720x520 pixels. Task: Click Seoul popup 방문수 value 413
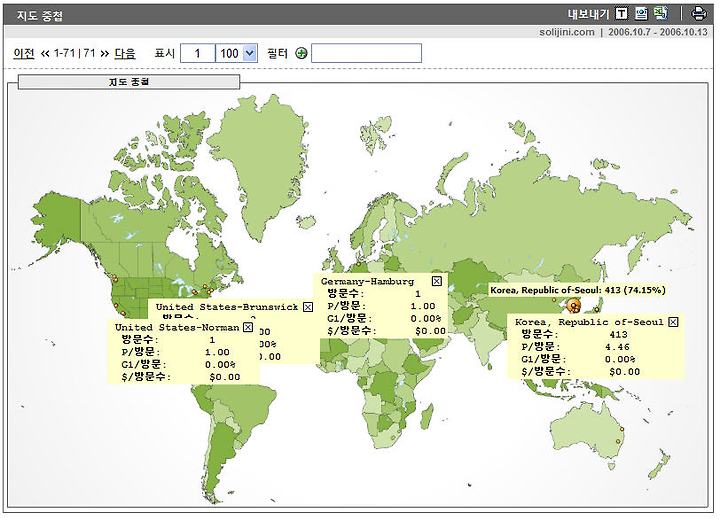[x=619, y=334]
